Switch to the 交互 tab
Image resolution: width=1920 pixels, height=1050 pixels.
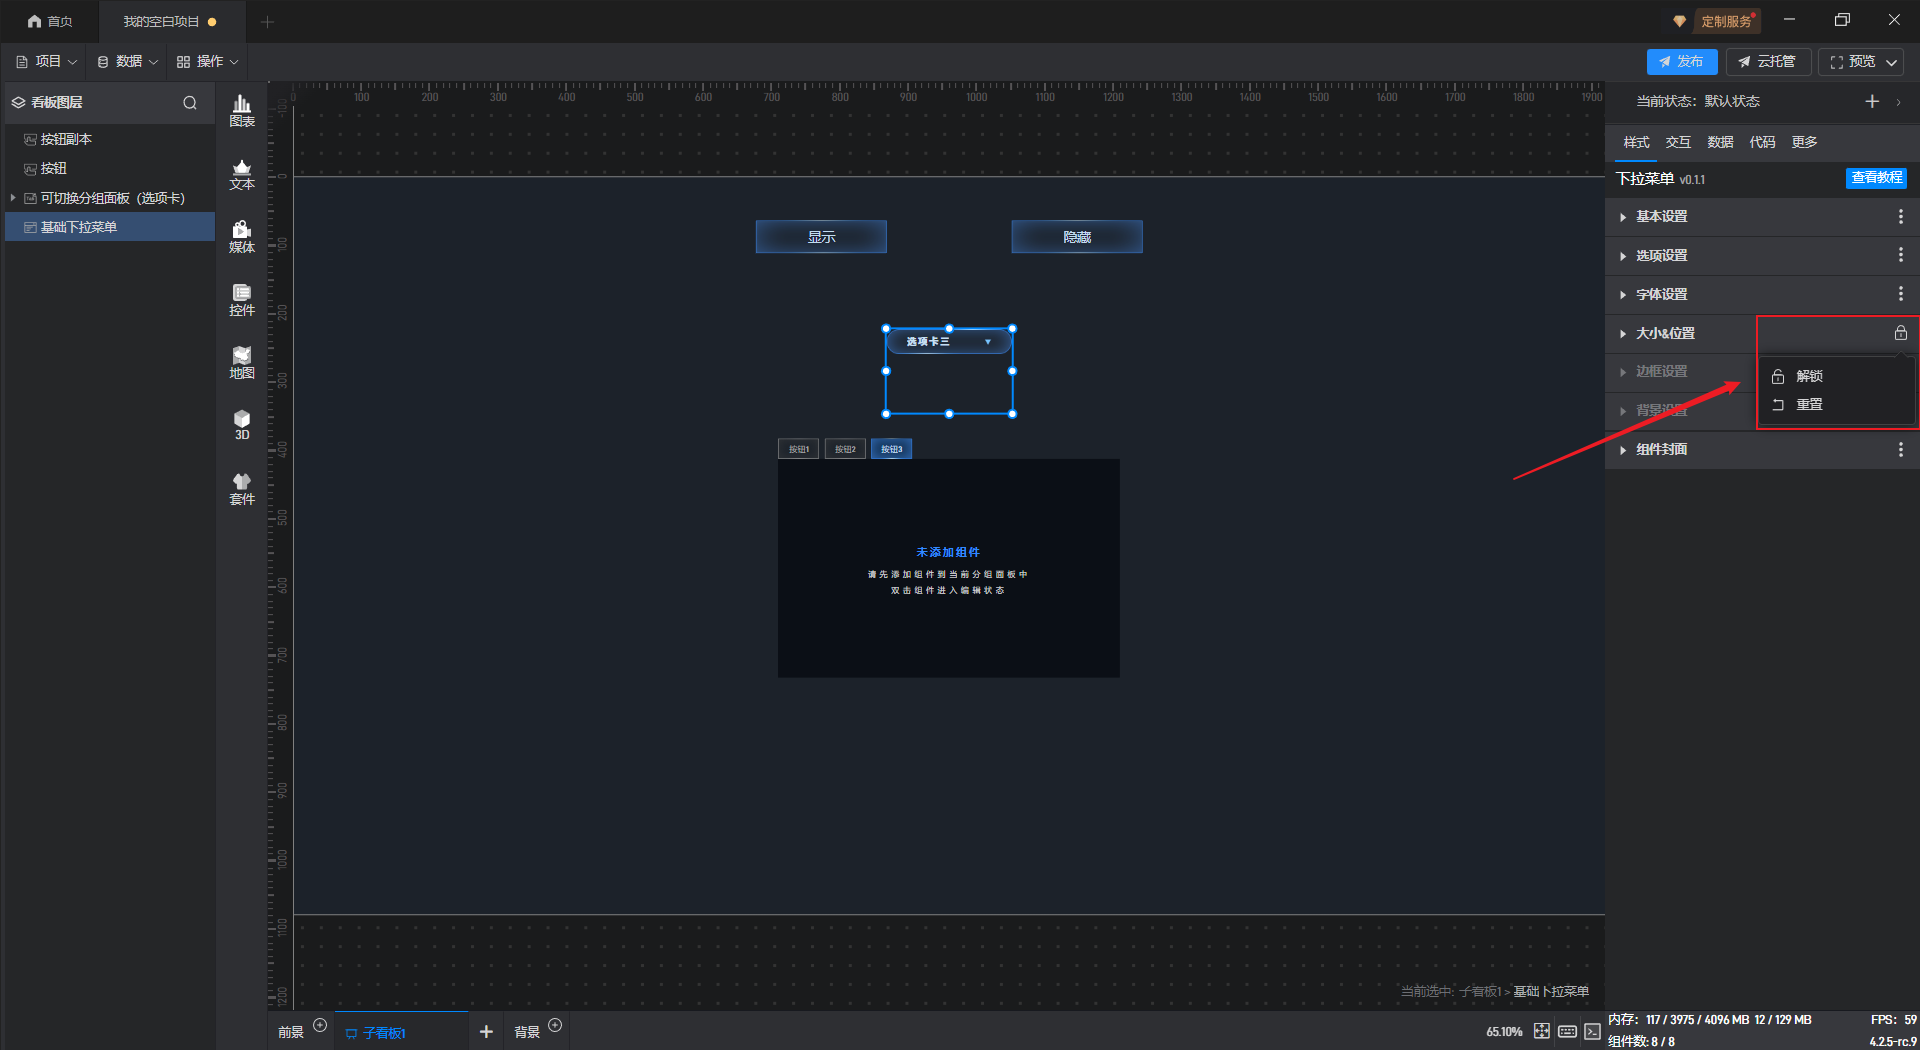(x=1677, y=142)
